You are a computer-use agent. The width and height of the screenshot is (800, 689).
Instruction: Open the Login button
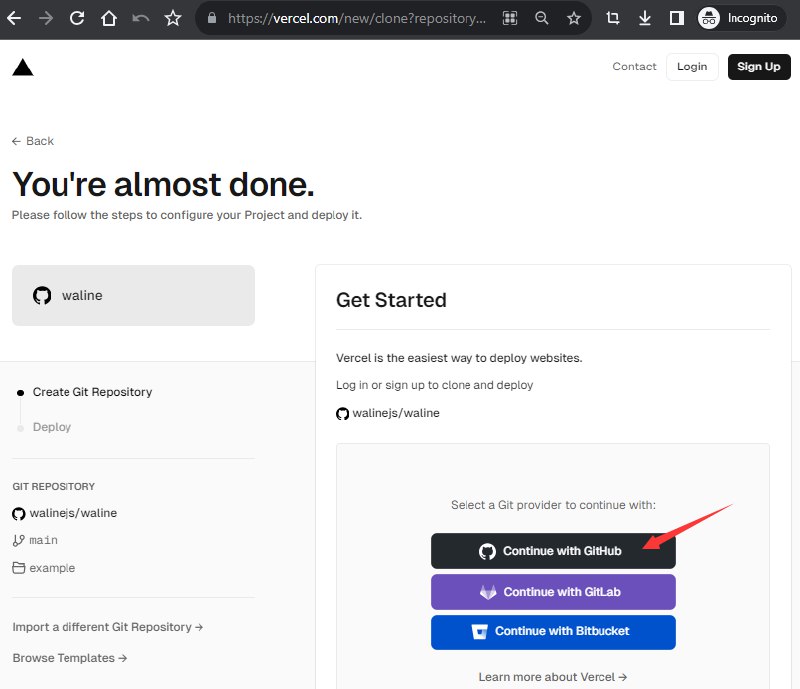coord(692,67)
